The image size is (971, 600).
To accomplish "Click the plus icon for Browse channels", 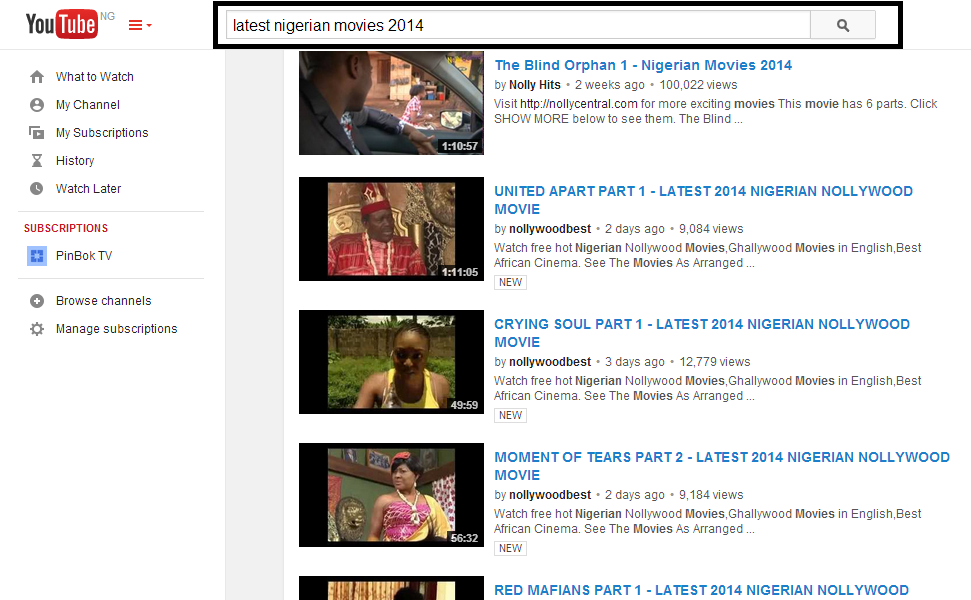I will tap(37, 301).
